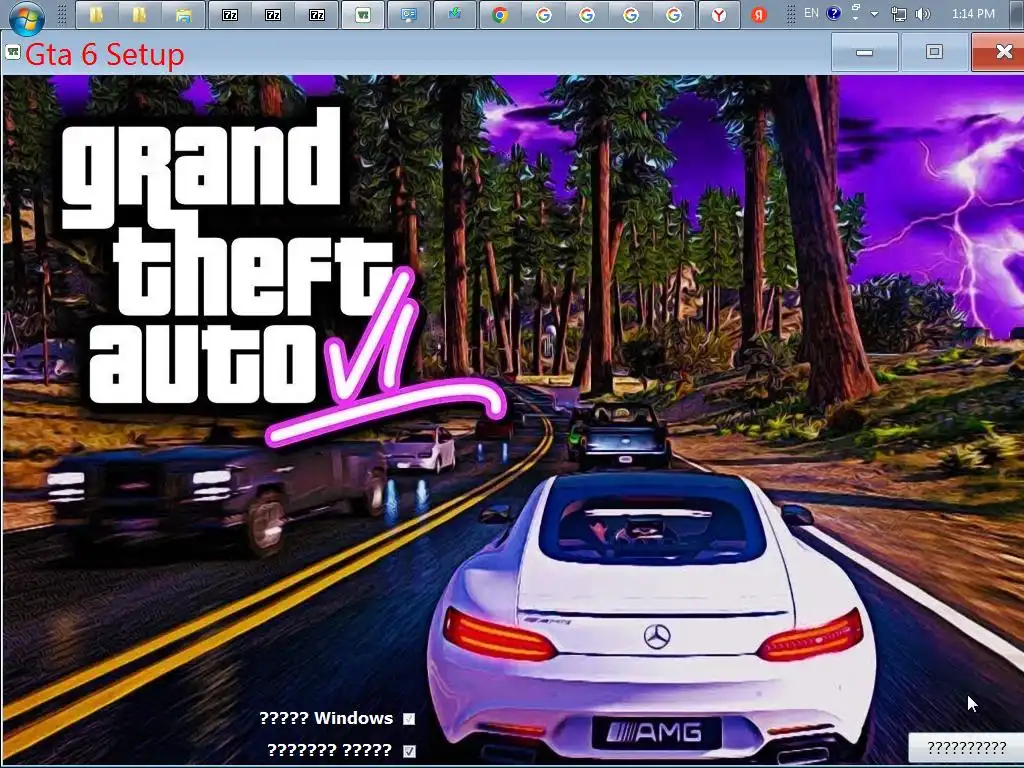
Task: Open the red Yandex Я taskbar icon
Action: coord(759,15)
